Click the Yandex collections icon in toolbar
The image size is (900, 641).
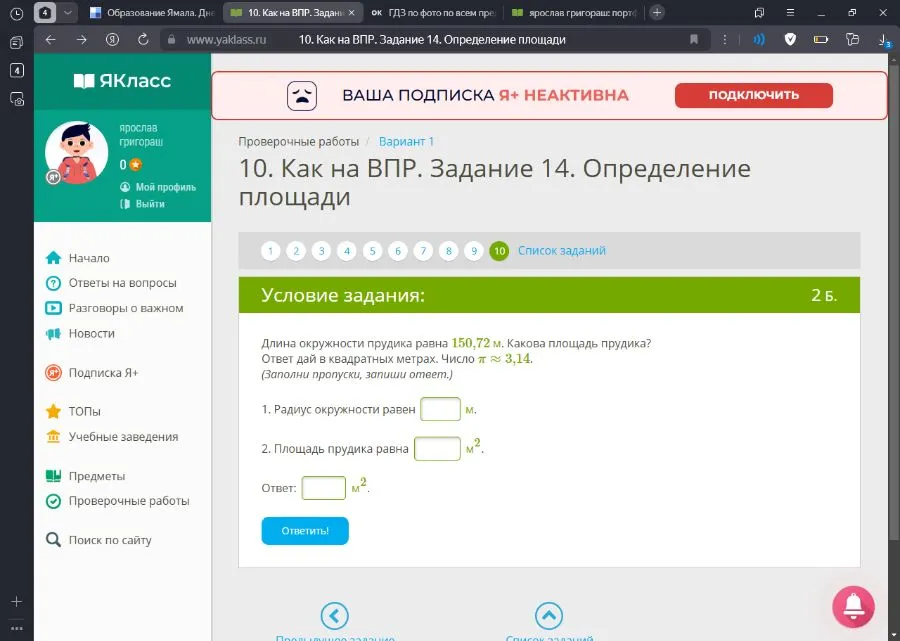click(x=852, y=40)
